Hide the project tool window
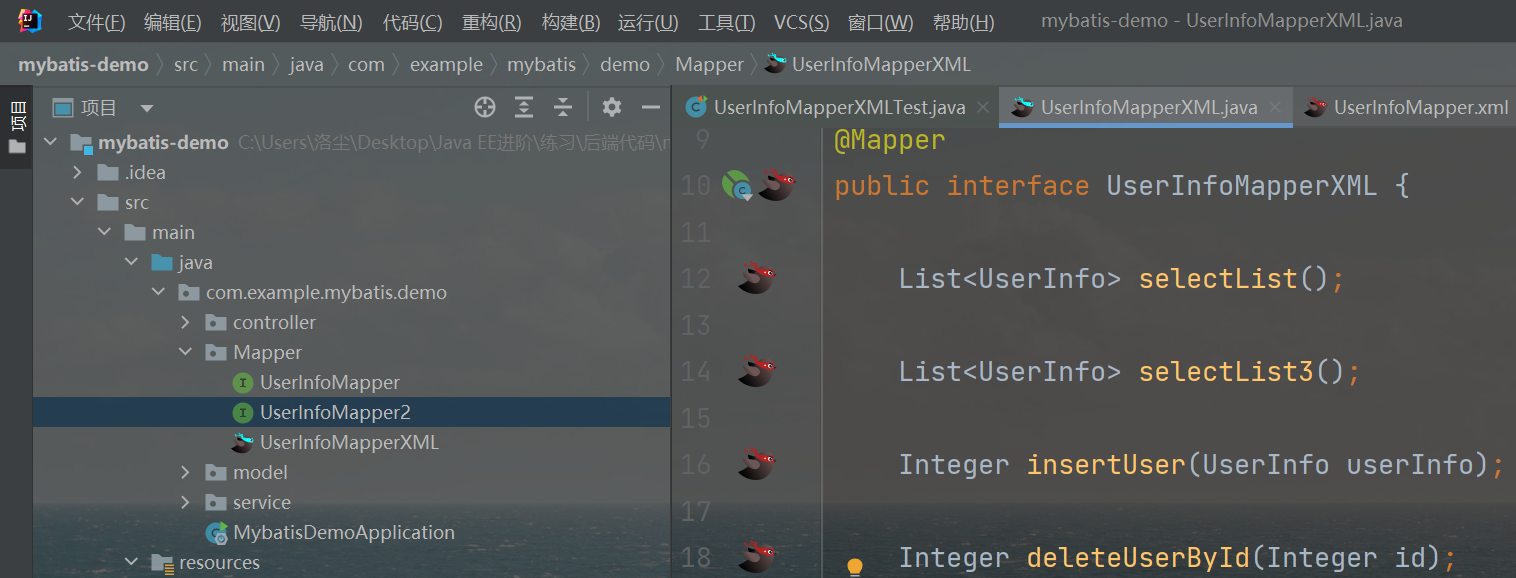The width and height of the screenshot is (1516, 578). [651, 108]
